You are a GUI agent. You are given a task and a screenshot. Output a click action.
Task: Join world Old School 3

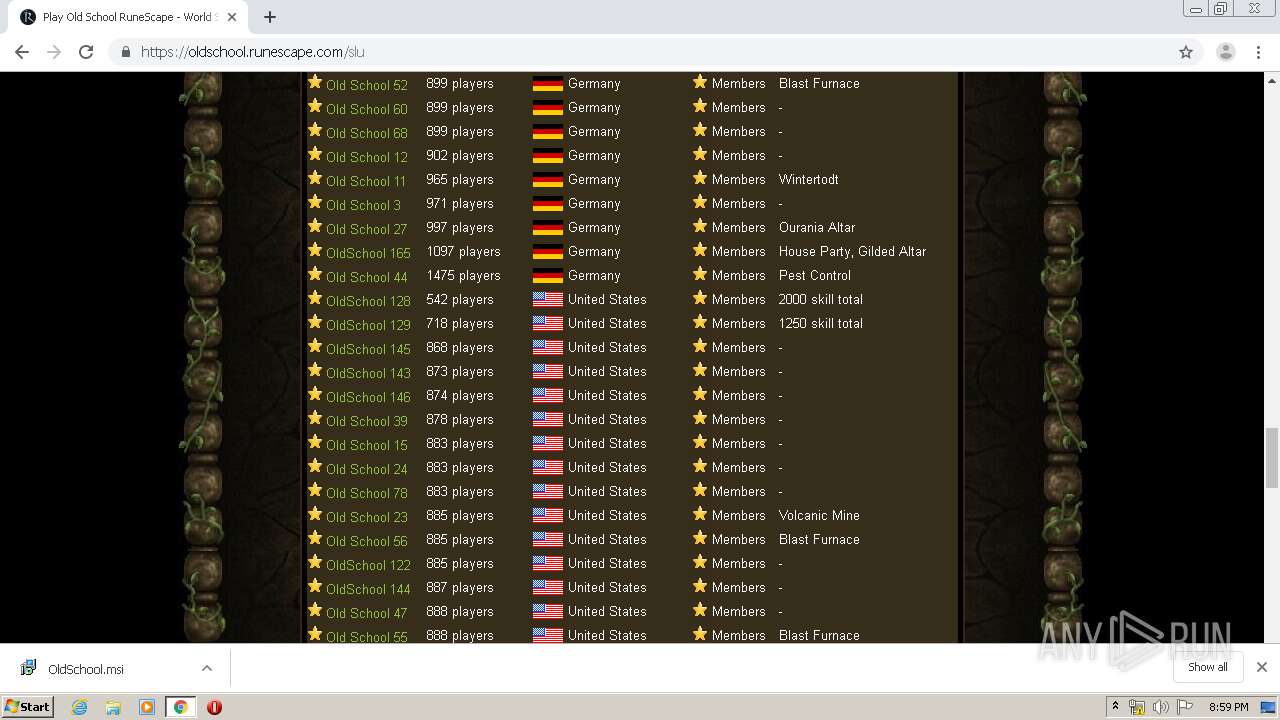click(x=363, y=205)
